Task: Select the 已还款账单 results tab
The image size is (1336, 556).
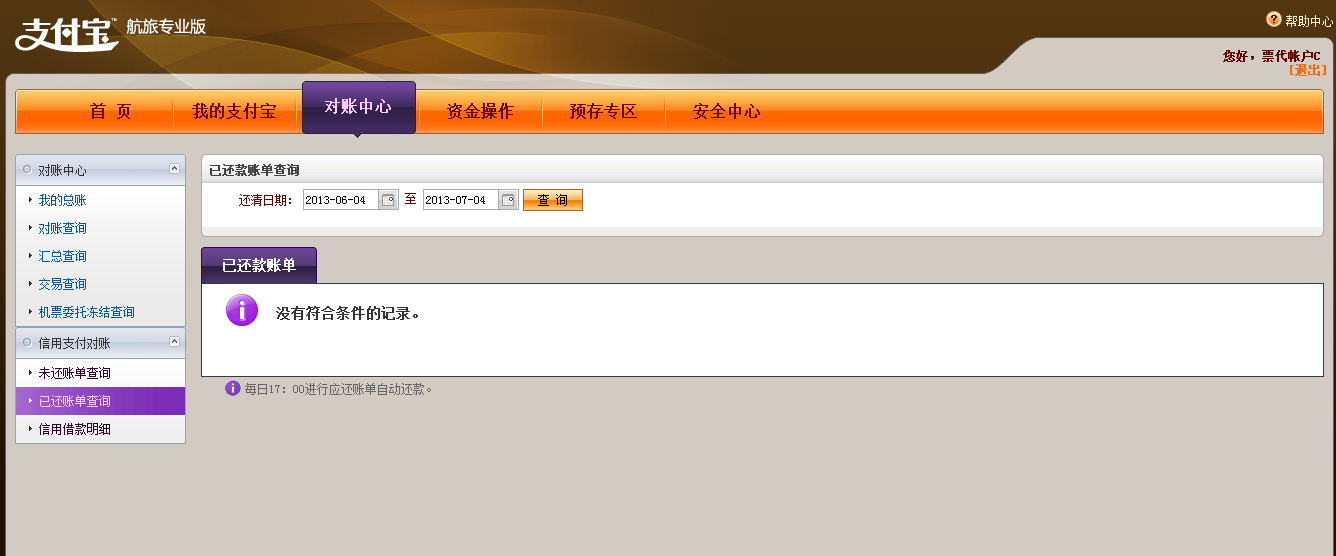Action: click(259, 266)
